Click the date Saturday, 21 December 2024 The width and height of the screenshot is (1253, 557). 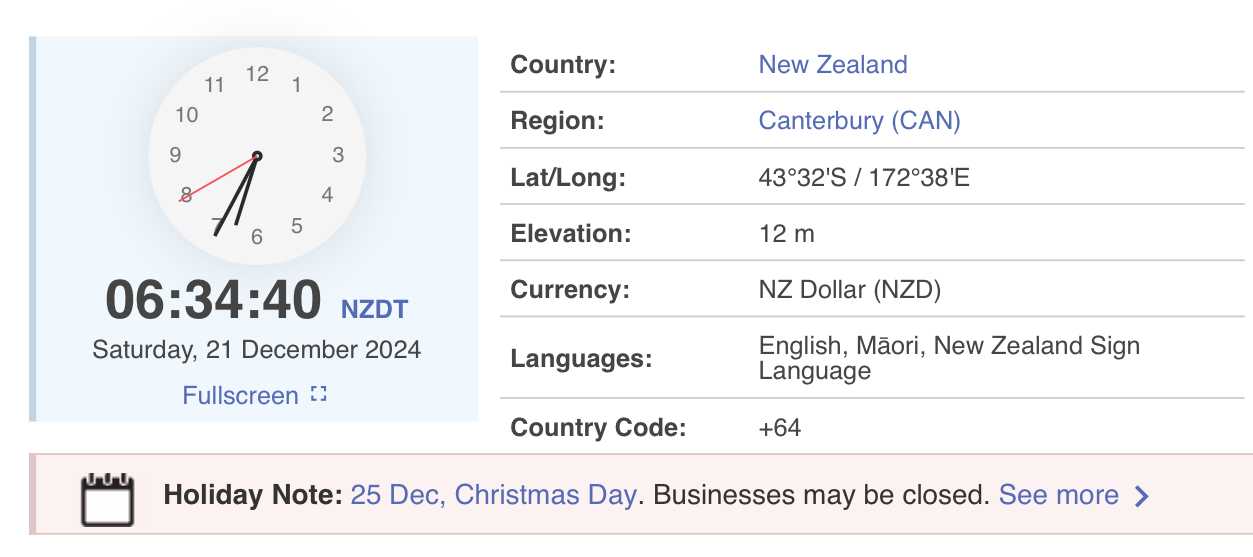pyautogui.click(x=257, y=350)
